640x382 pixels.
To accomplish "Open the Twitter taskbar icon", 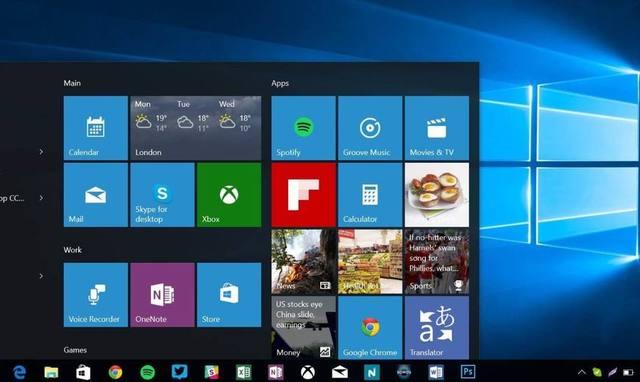I will click(x=180, y=372).
